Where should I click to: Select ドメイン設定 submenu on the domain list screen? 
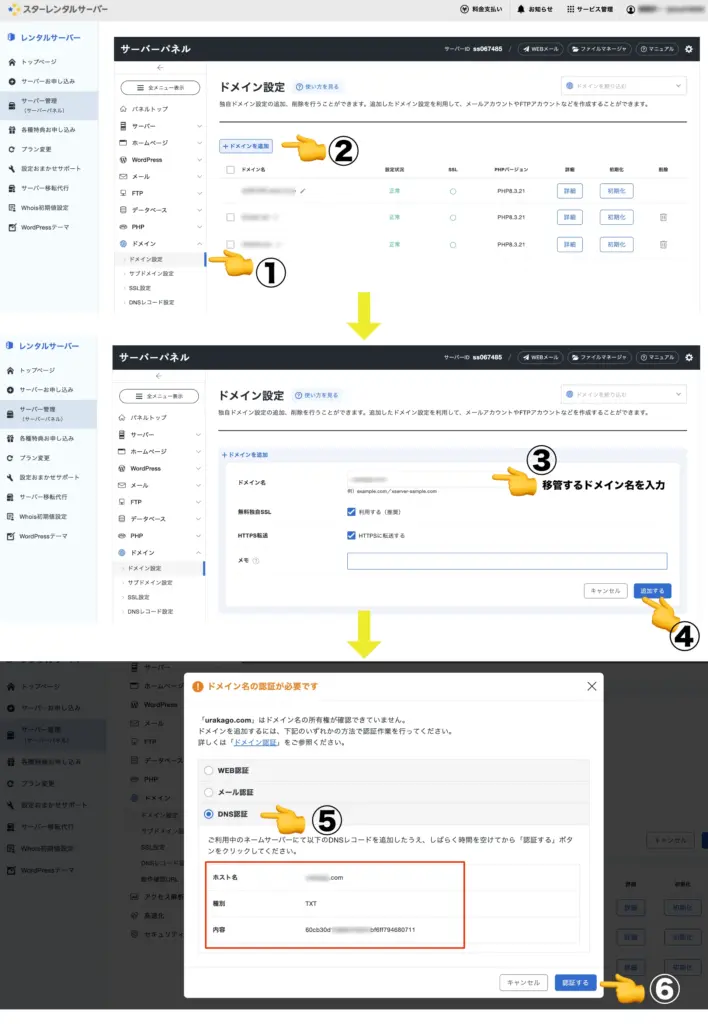pos(146,259)
